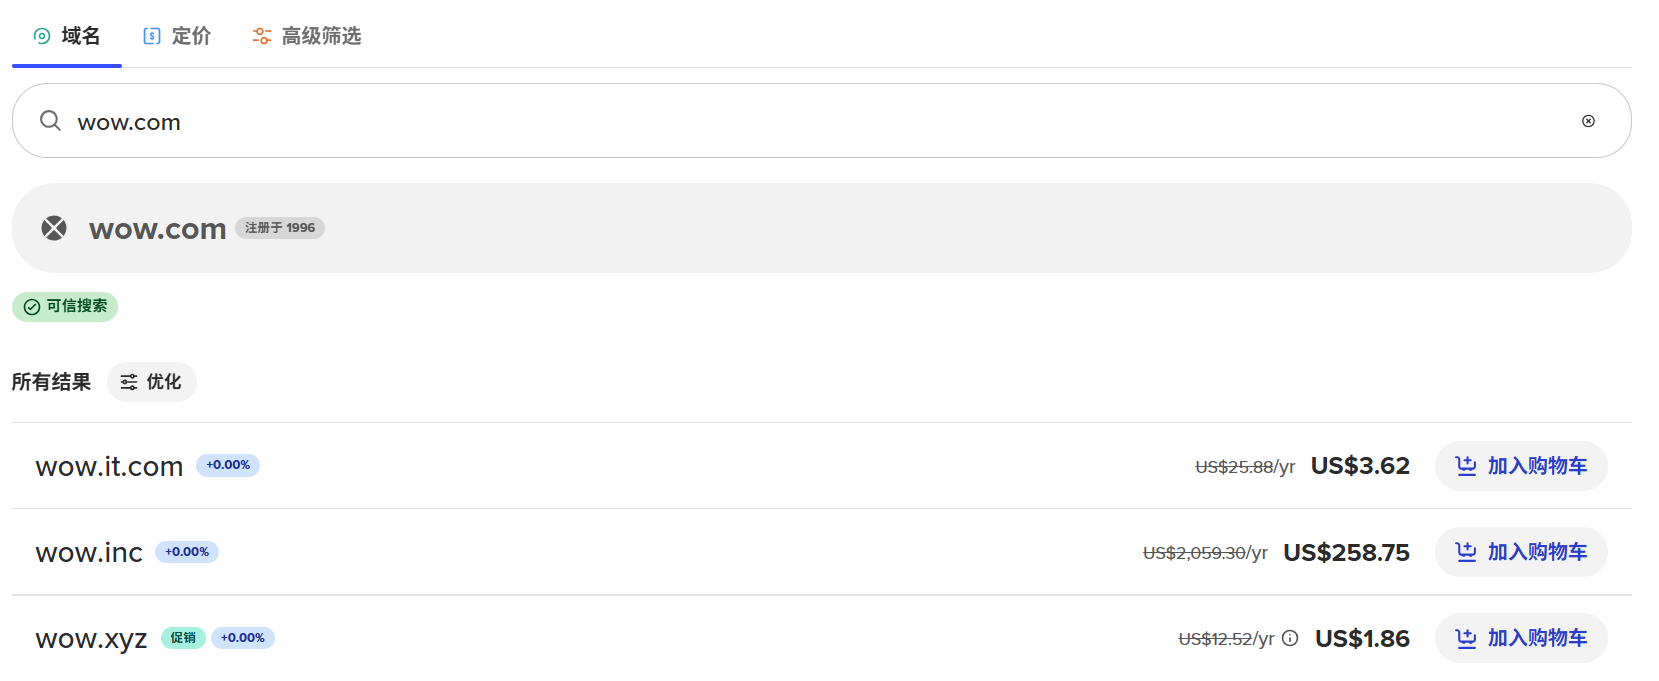This screenshot has height=681, width=1659.
Task: Add wow.inc to the cart
Action: [1520, 552]
